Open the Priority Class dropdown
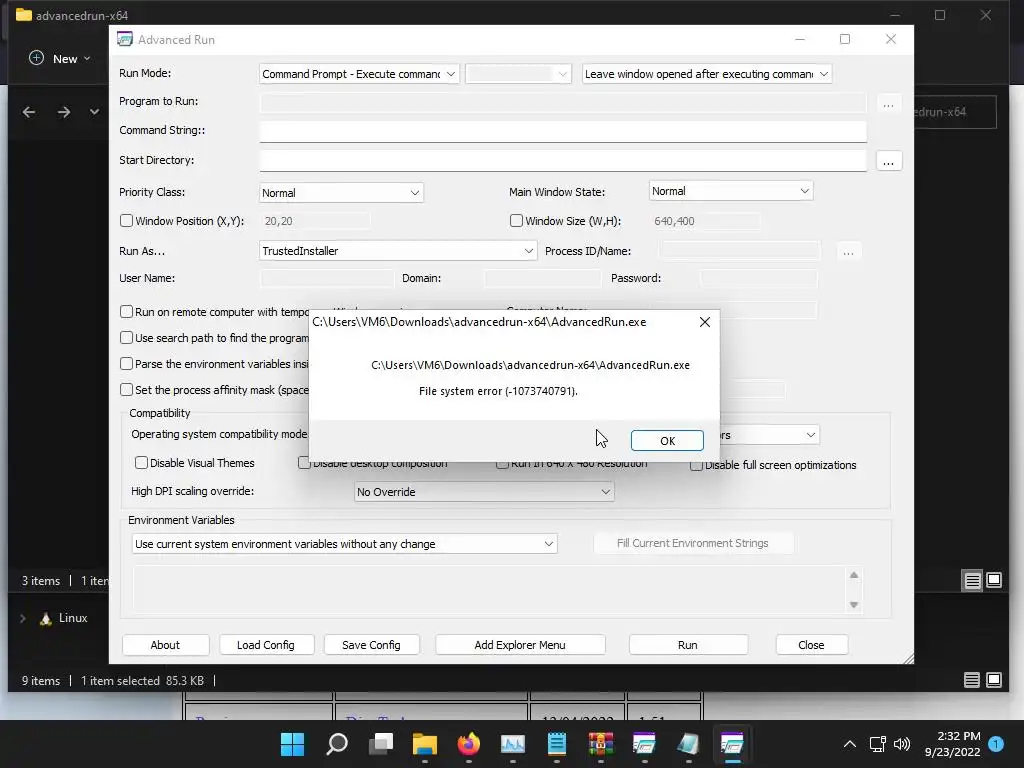Viewport: 1024px width, 768px height. pos(341,193)
